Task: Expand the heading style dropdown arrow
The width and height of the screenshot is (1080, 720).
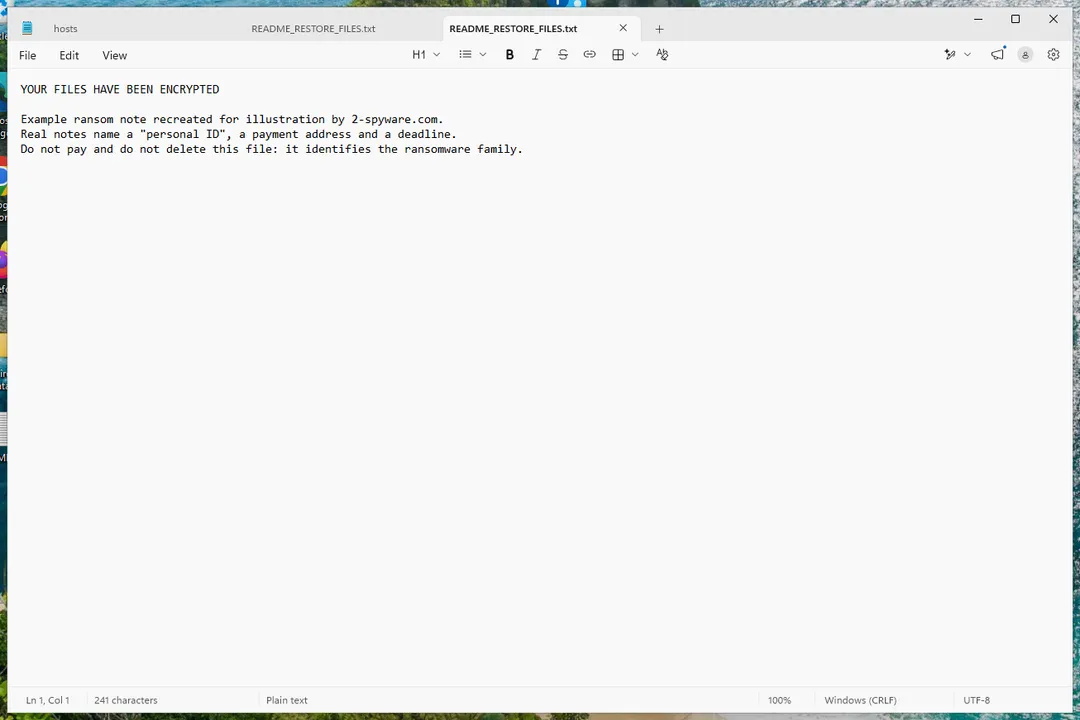Action: [437, 54]
